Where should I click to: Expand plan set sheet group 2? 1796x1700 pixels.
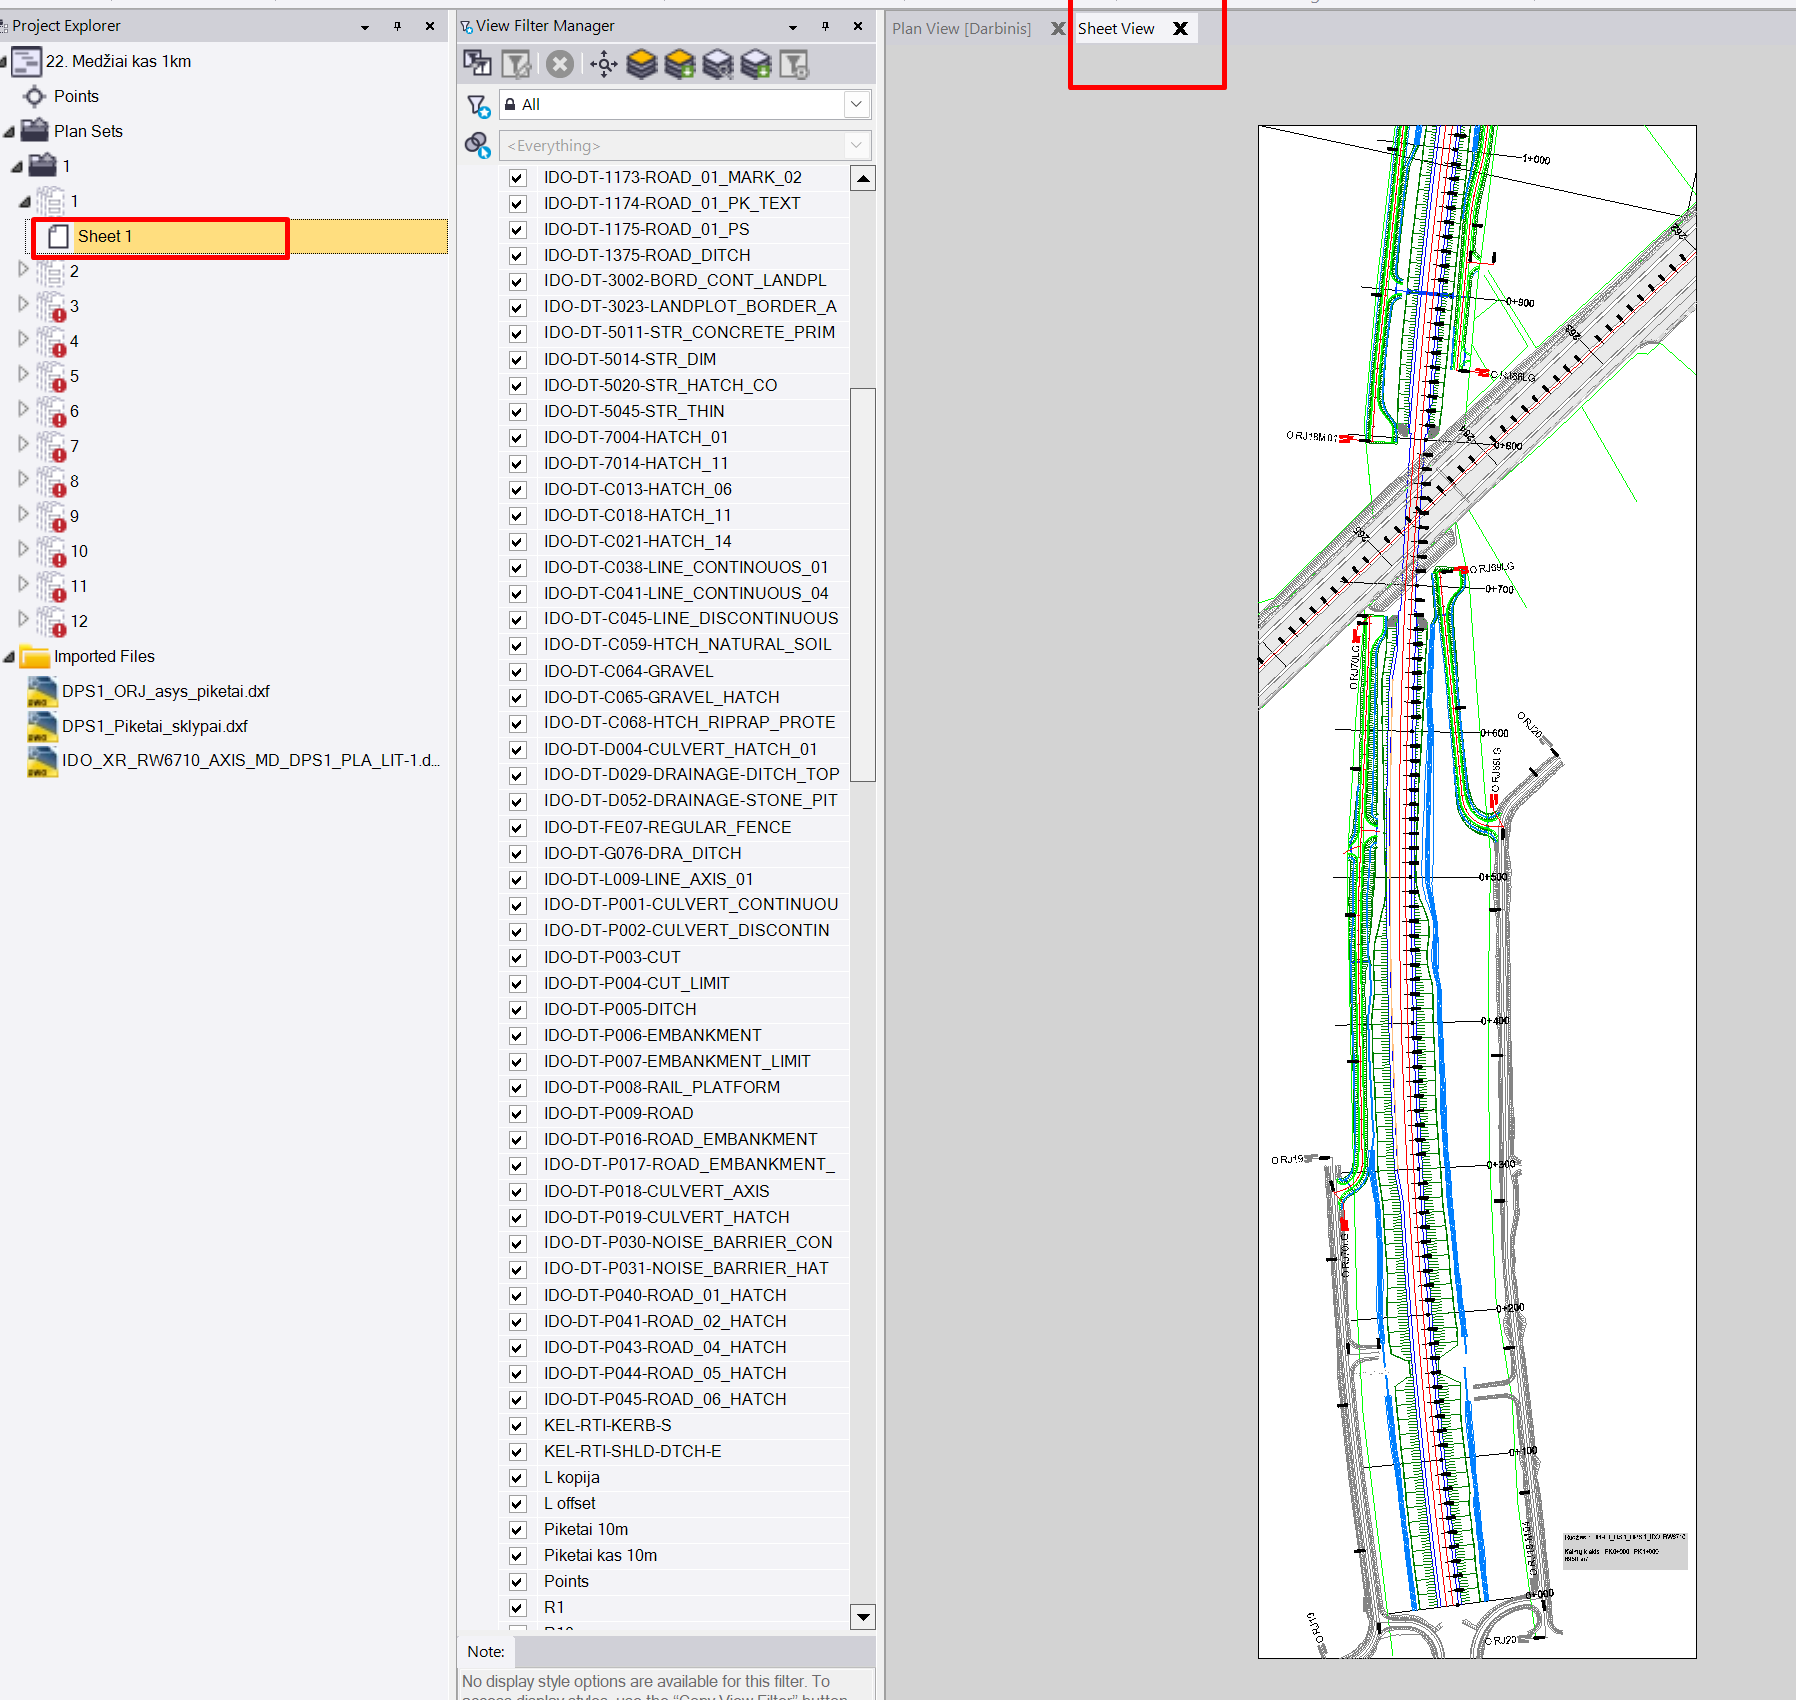[x=24, y=270]
